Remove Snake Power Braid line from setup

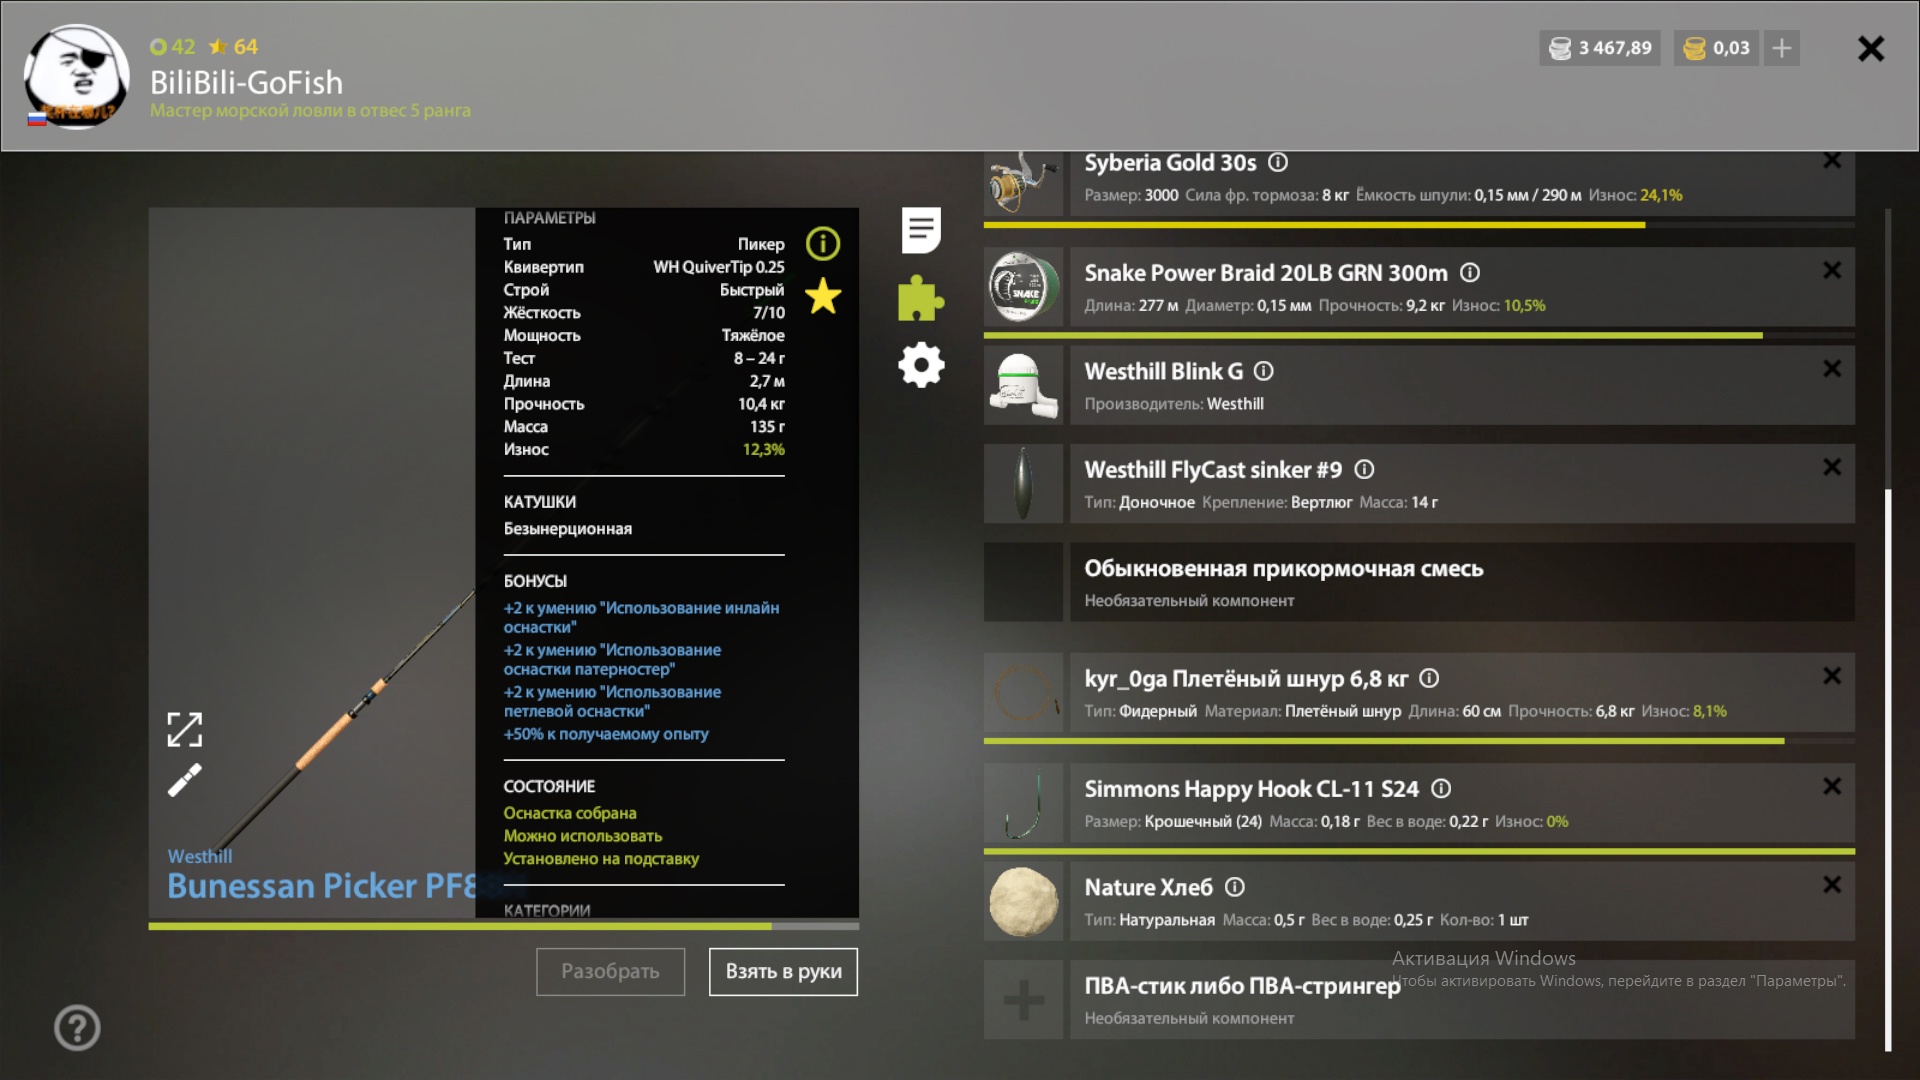[1832, 270]
